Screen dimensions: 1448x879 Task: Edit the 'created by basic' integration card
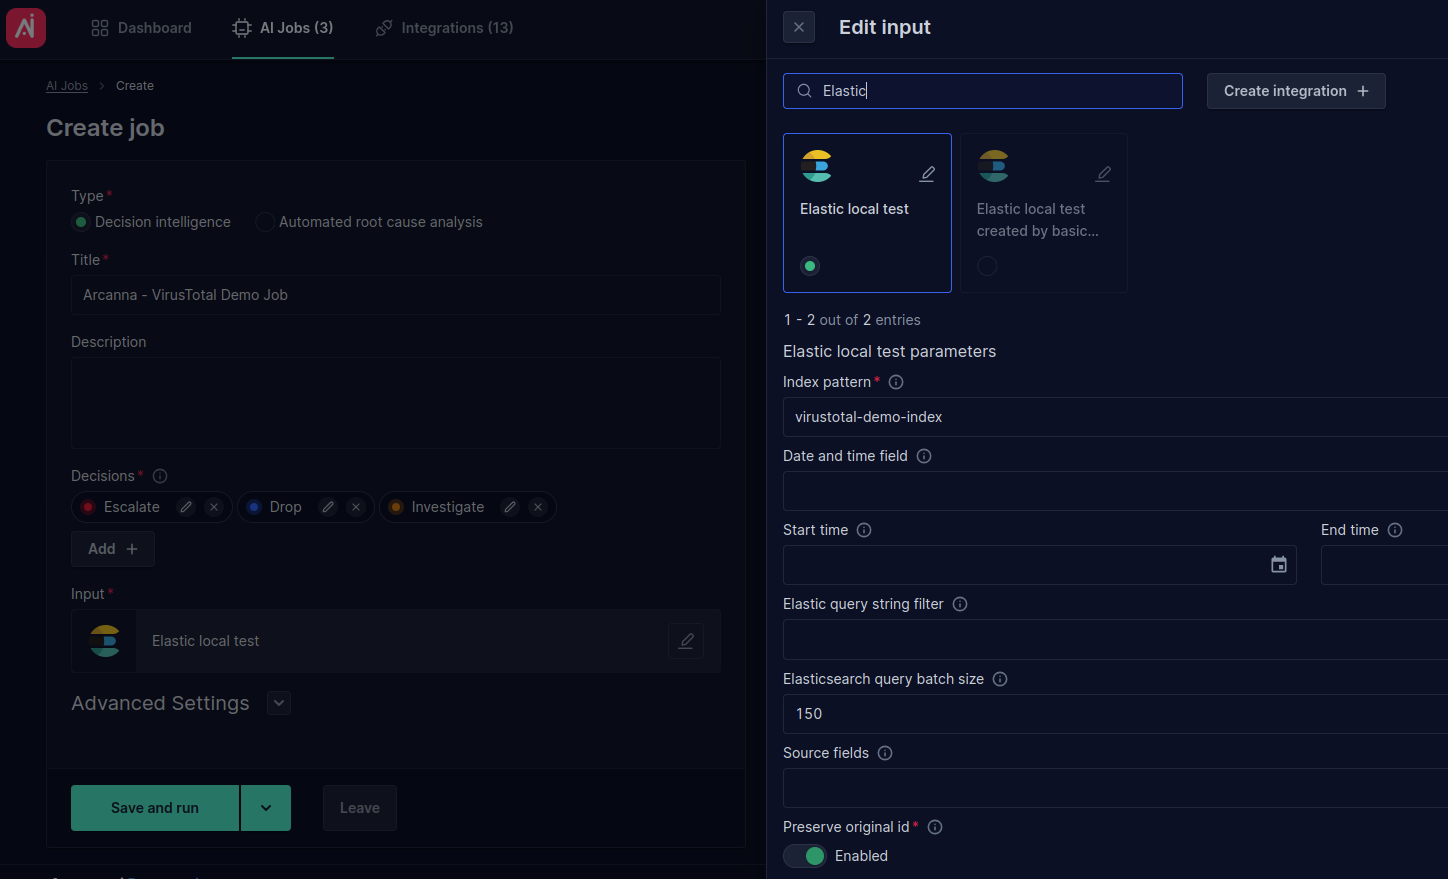1103,174
